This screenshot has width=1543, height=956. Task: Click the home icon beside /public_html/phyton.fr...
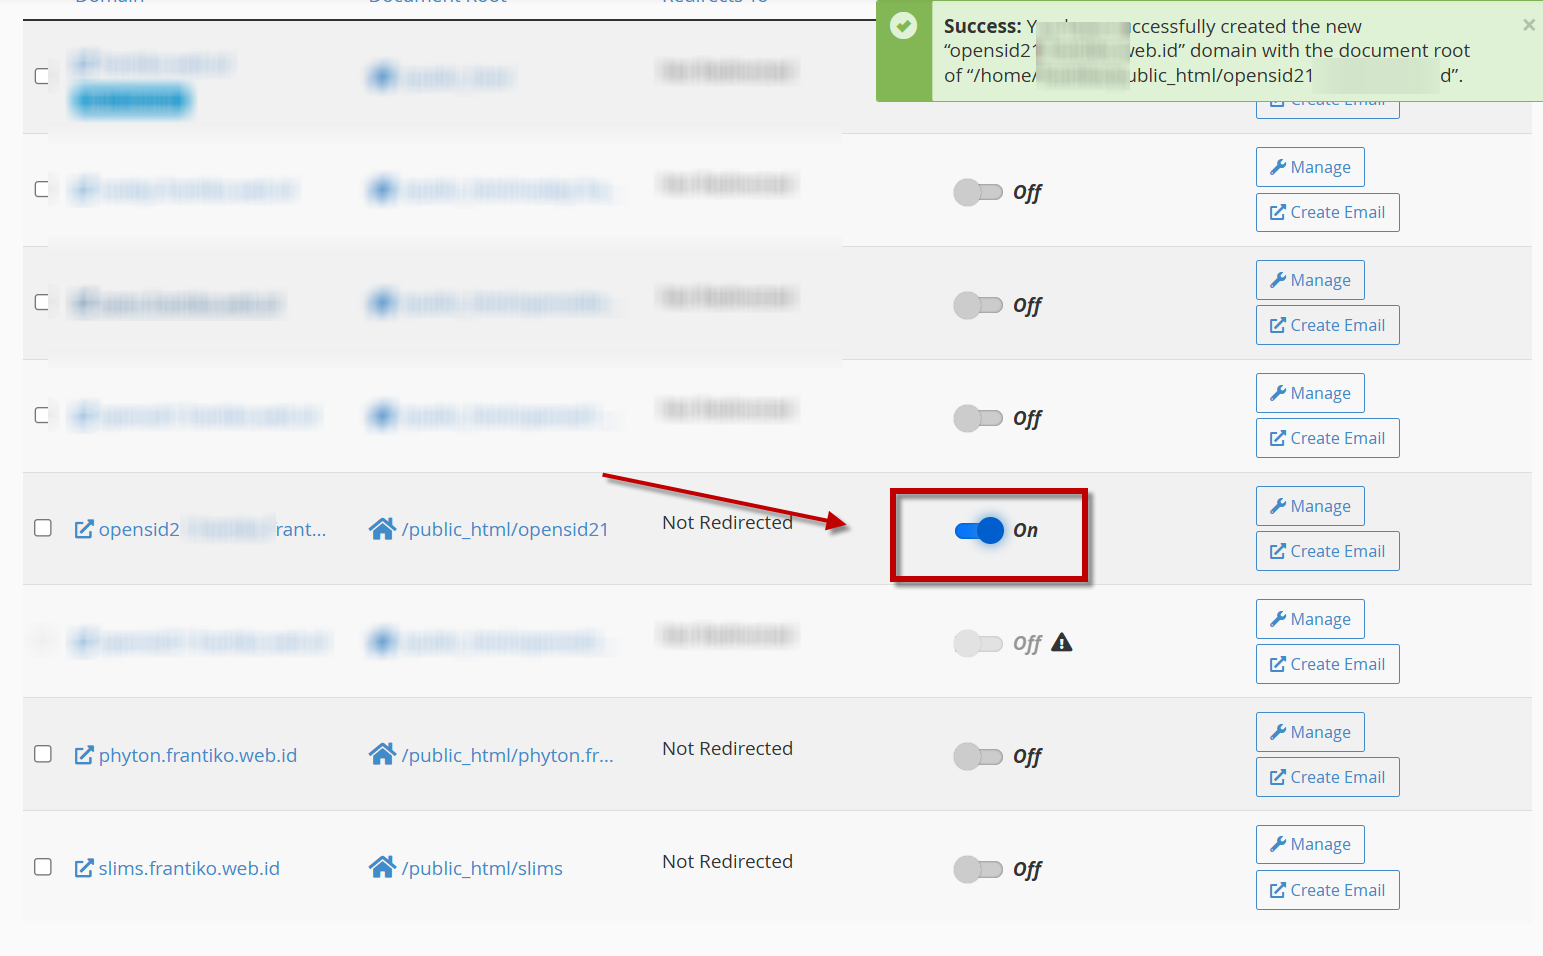coord(382,754)
